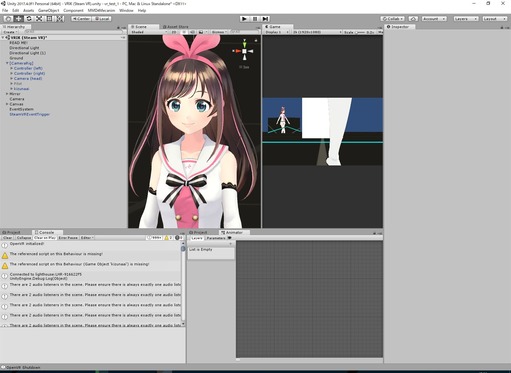Viewport: 511px width, 373px height.
Task: Toggle scene lighting
Action: [x=184, y=32]
